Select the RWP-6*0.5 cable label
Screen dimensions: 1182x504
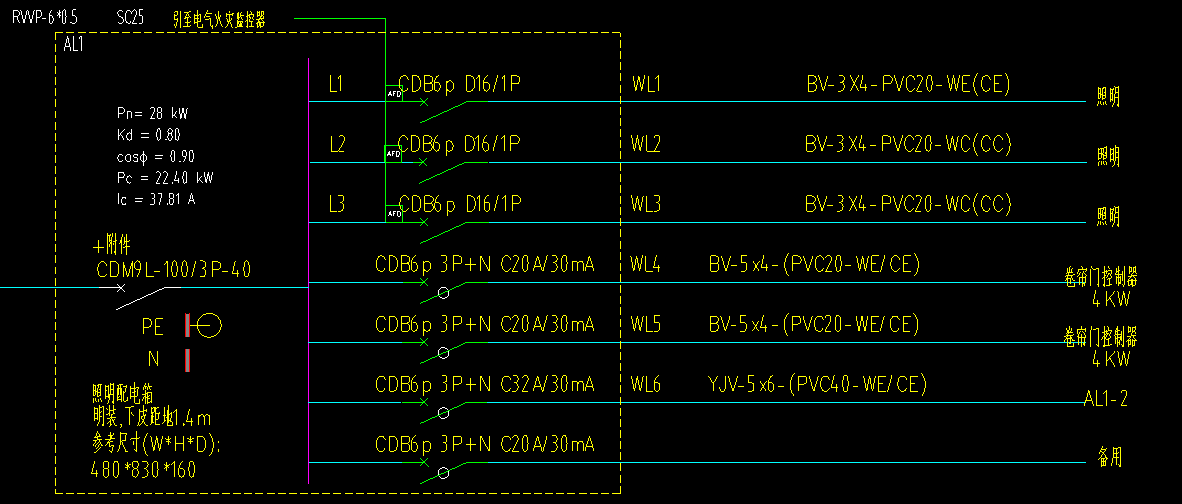(x=45, y=17)
